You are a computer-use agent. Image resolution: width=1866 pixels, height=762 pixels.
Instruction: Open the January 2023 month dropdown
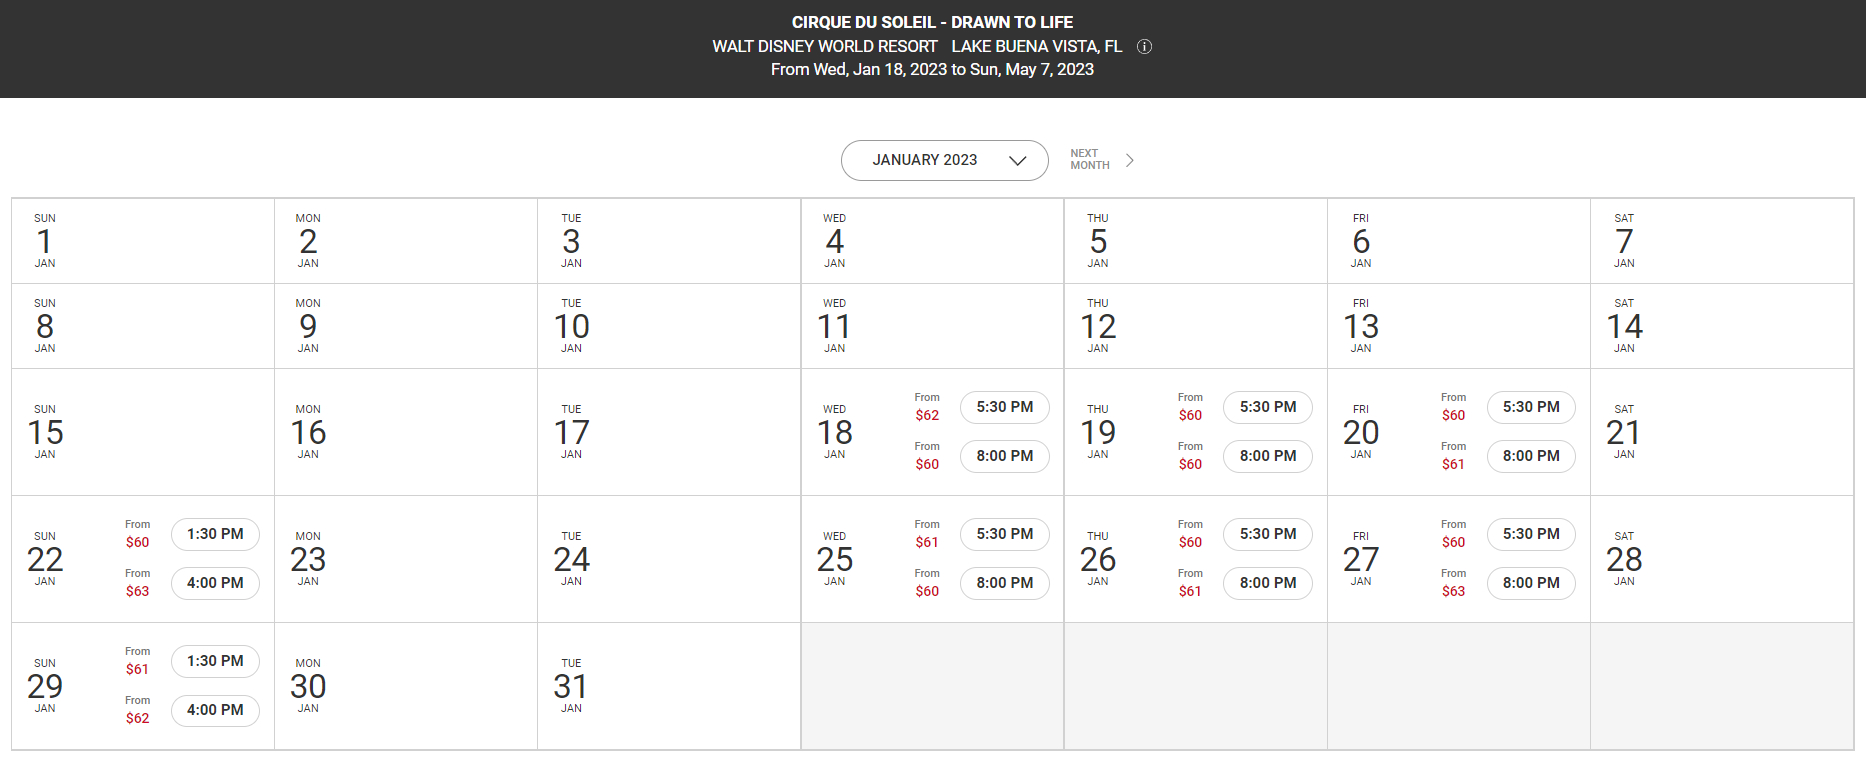pos(944,160)
